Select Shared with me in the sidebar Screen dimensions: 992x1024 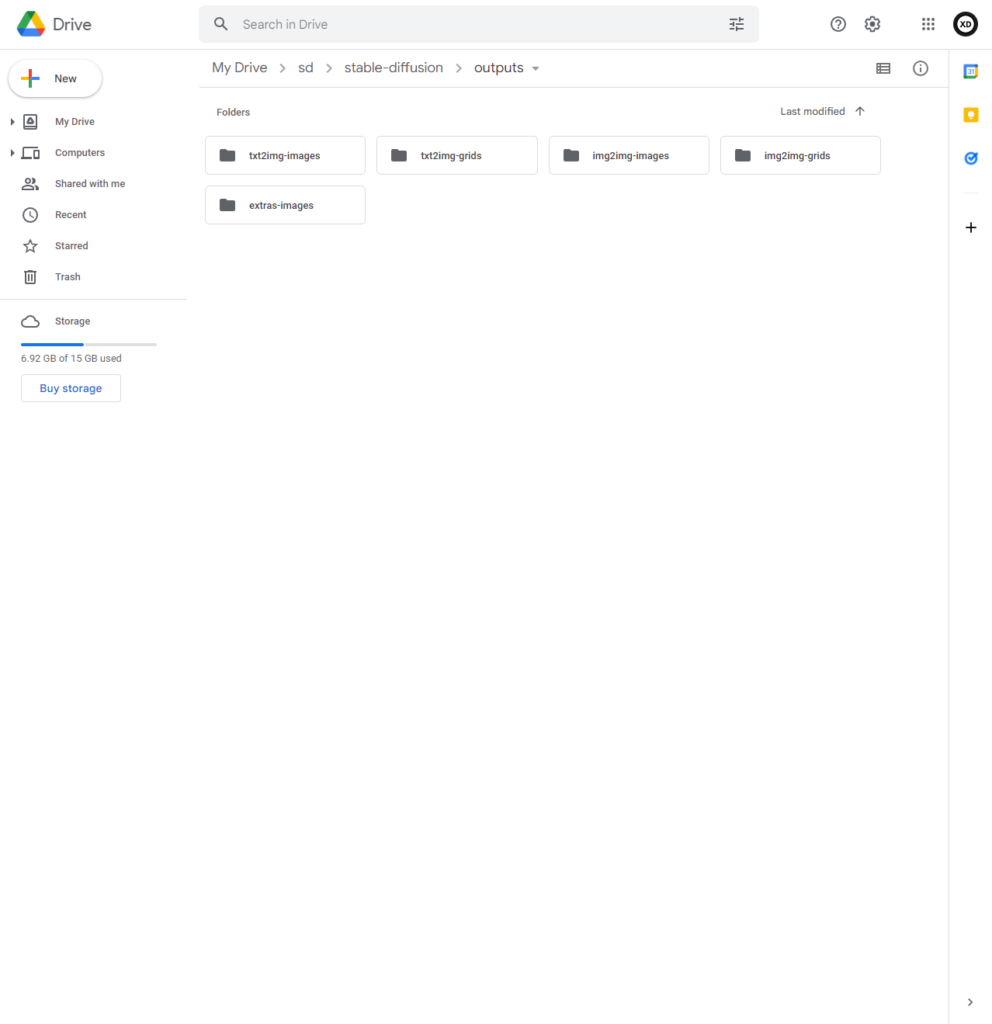click(x=90, y=183)
